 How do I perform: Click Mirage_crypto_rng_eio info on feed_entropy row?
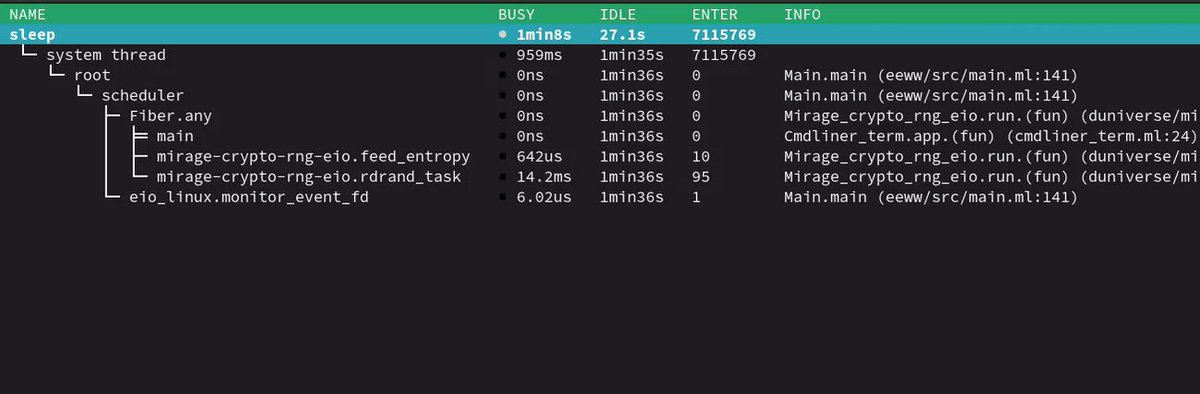[x=992, y=157]
